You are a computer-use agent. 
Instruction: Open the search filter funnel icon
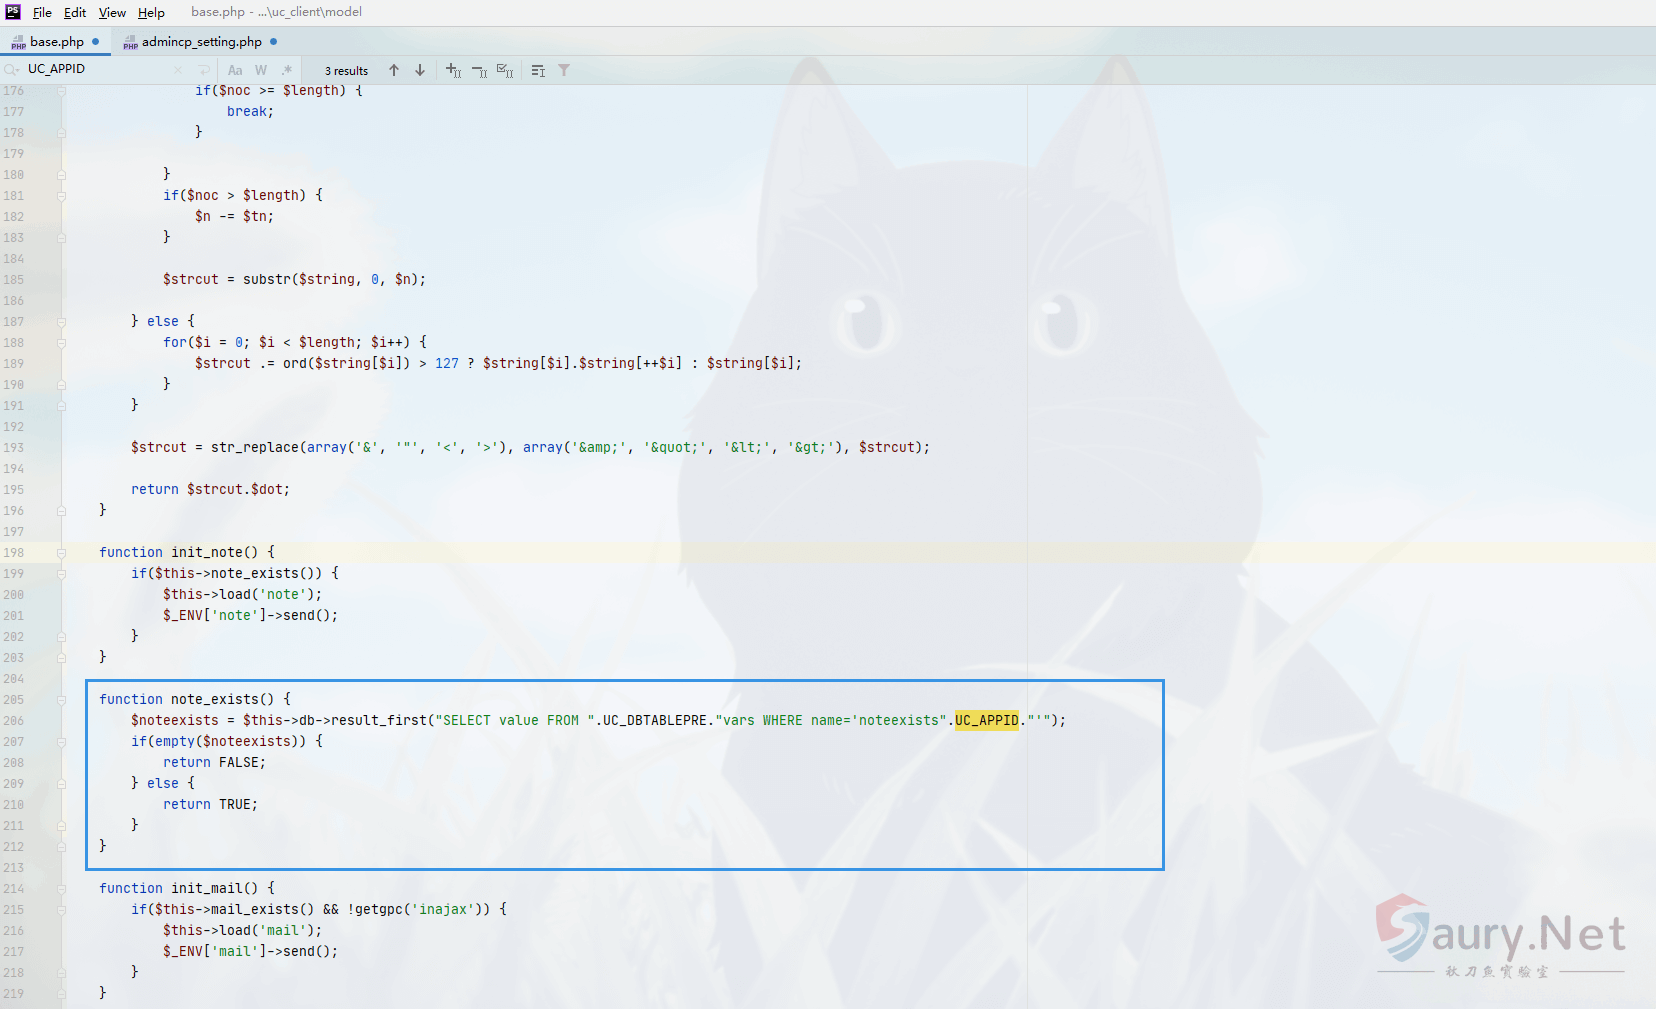click(x=564, y=70)
